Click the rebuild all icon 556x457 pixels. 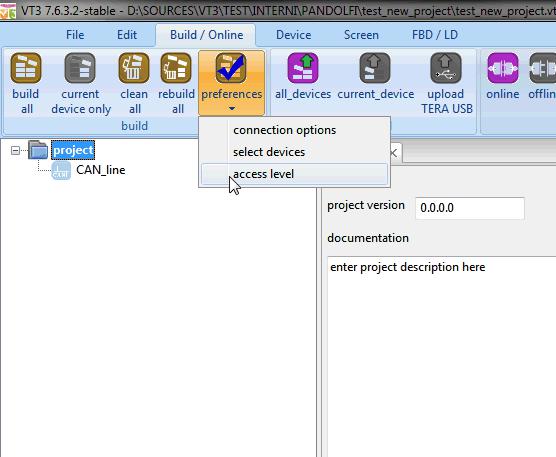tap(176, 68)
